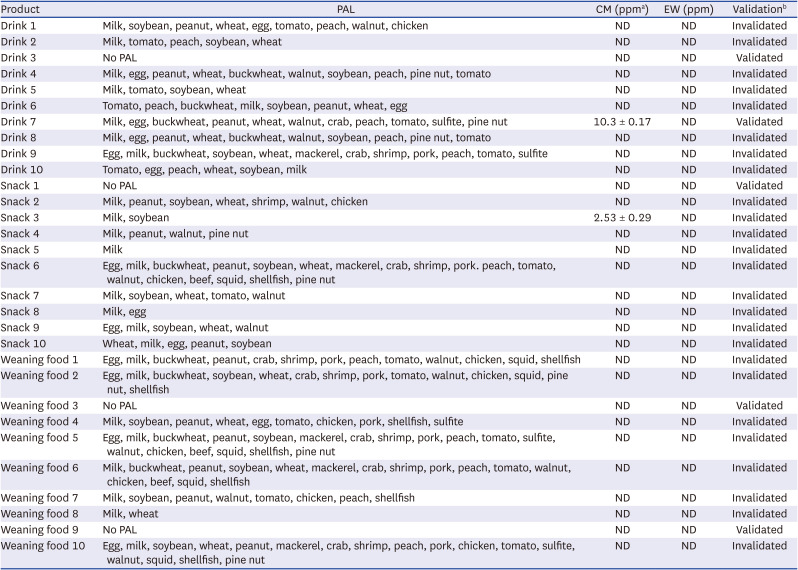The image size is (798, 570).
Task: Select the CM (ppm) column header
Action: (622, 9)
